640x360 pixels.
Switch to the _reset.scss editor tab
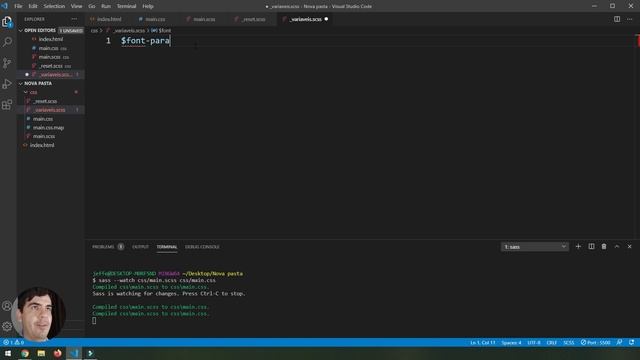(x=253, y=19)
